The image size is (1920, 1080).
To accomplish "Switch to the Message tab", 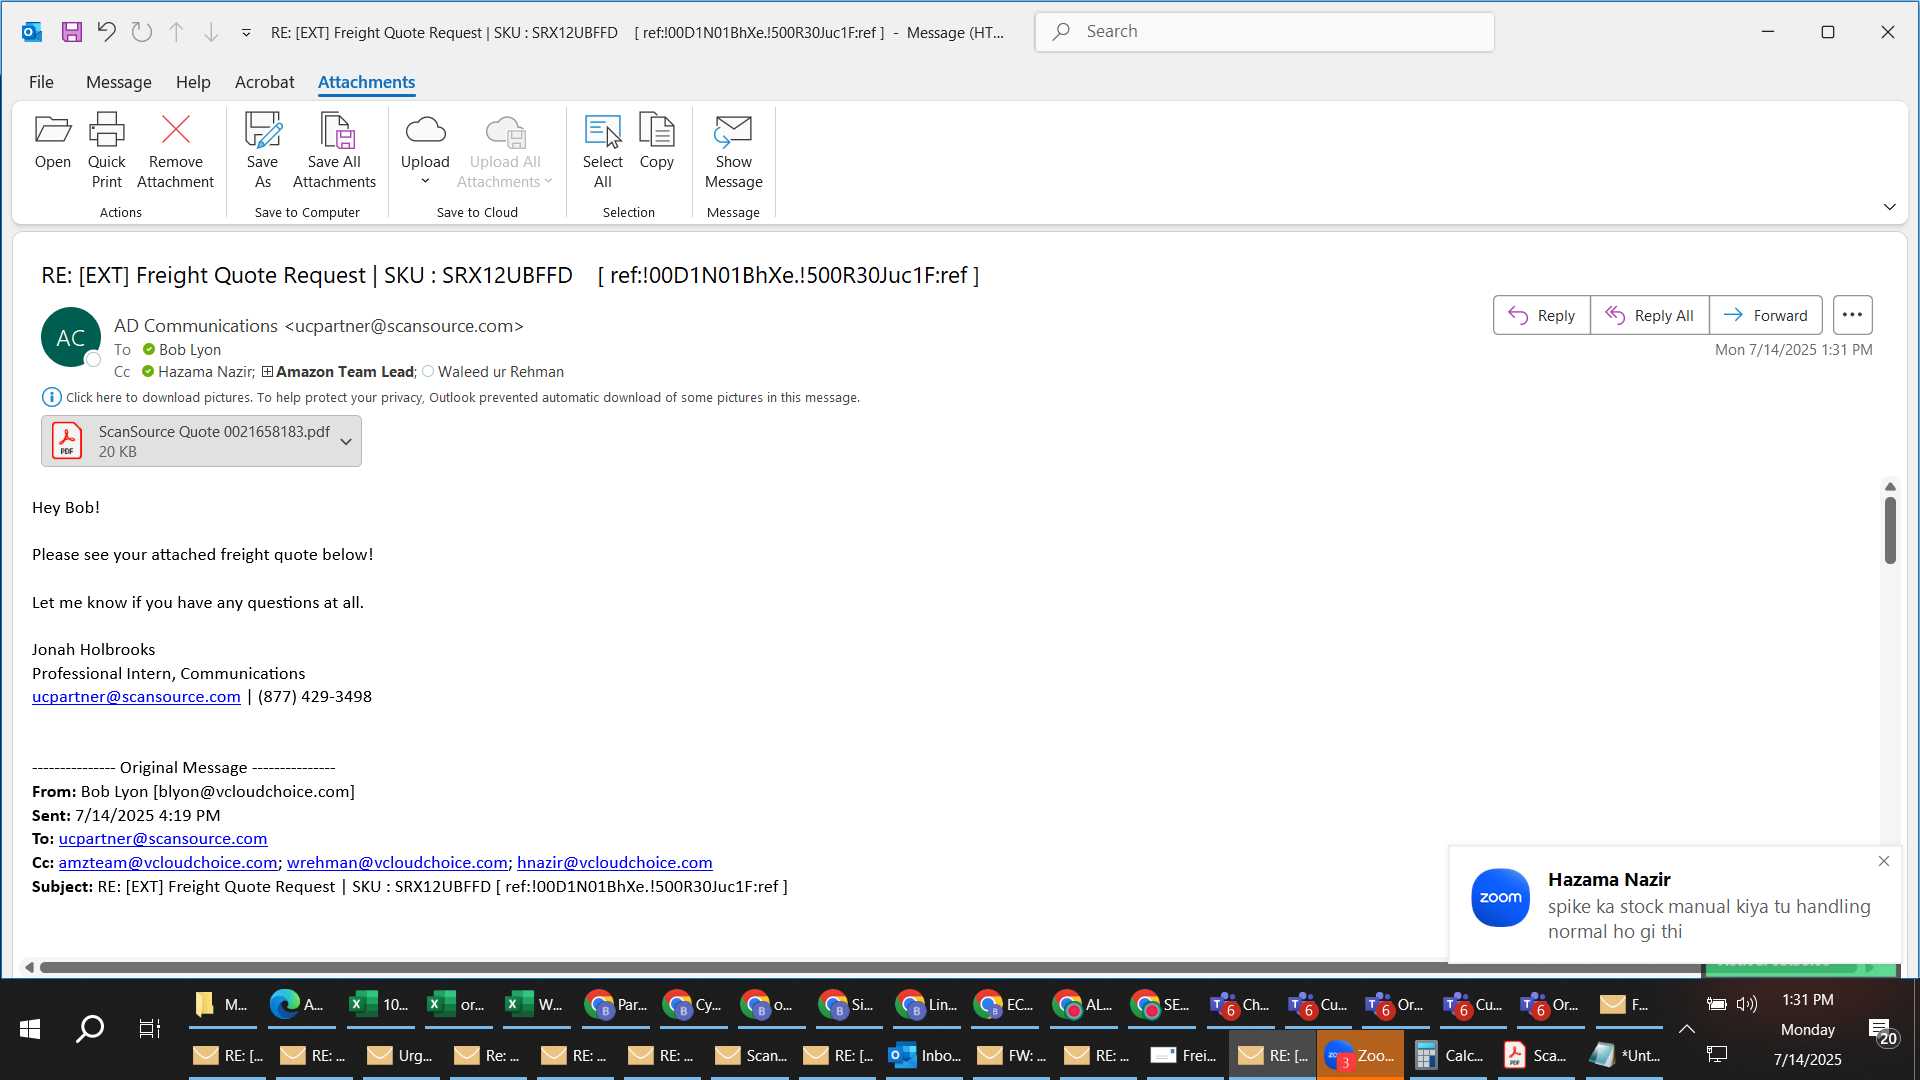I will click(x=118, y=82).
